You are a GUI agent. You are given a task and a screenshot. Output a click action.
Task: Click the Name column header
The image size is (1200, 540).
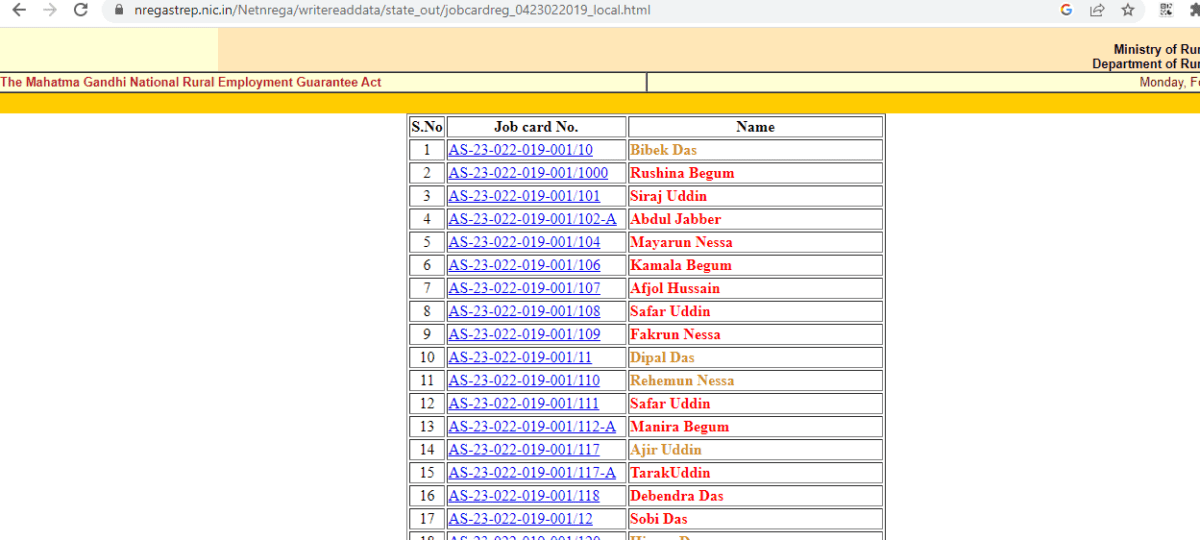click(755, 127)
